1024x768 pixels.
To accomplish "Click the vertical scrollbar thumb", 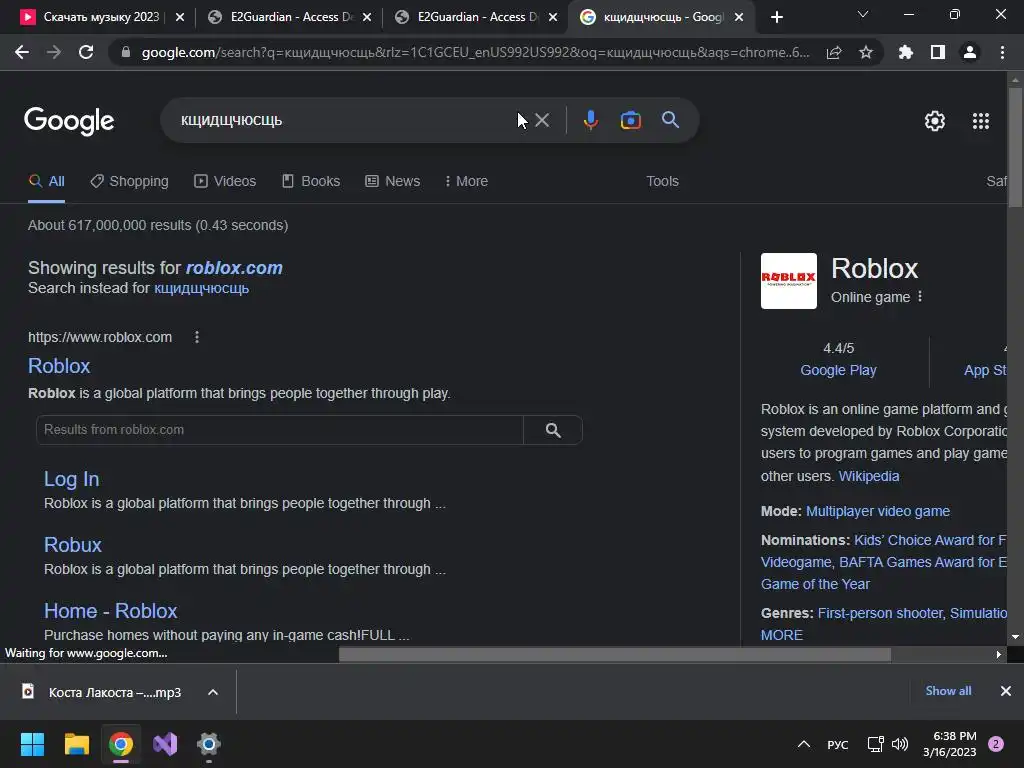I will click(x=1015, y=147).
